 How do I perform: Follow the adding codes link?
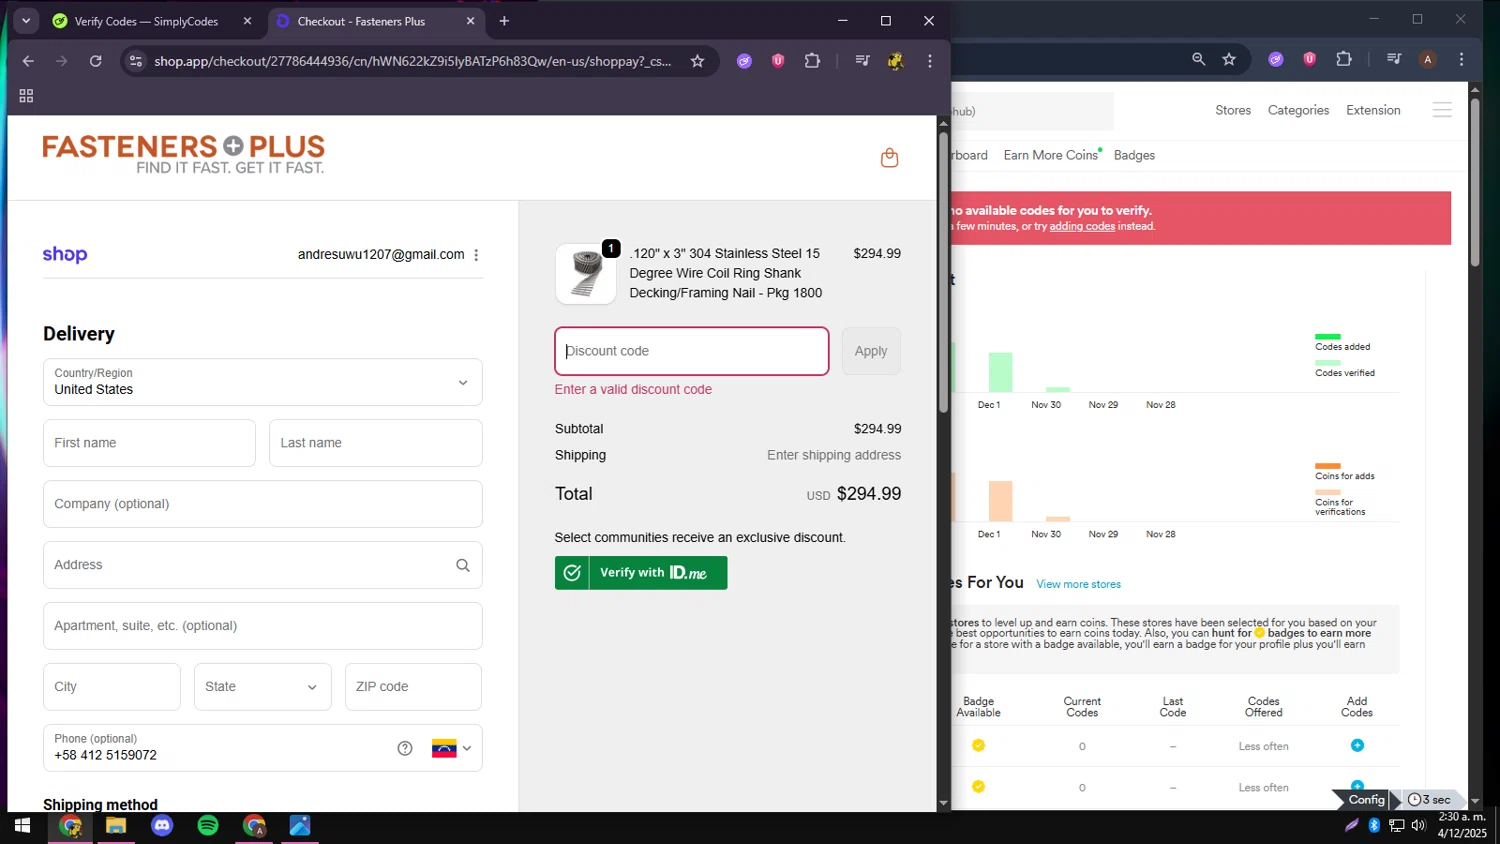point(1082,226)
